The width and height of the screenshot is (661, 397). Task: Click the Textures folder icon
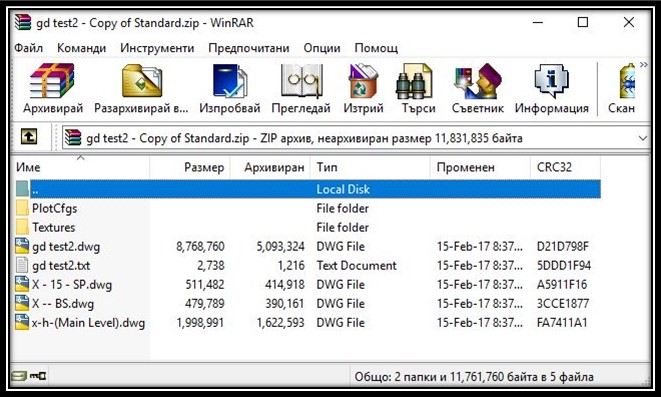pyautogui.click(x=22, y=227)
